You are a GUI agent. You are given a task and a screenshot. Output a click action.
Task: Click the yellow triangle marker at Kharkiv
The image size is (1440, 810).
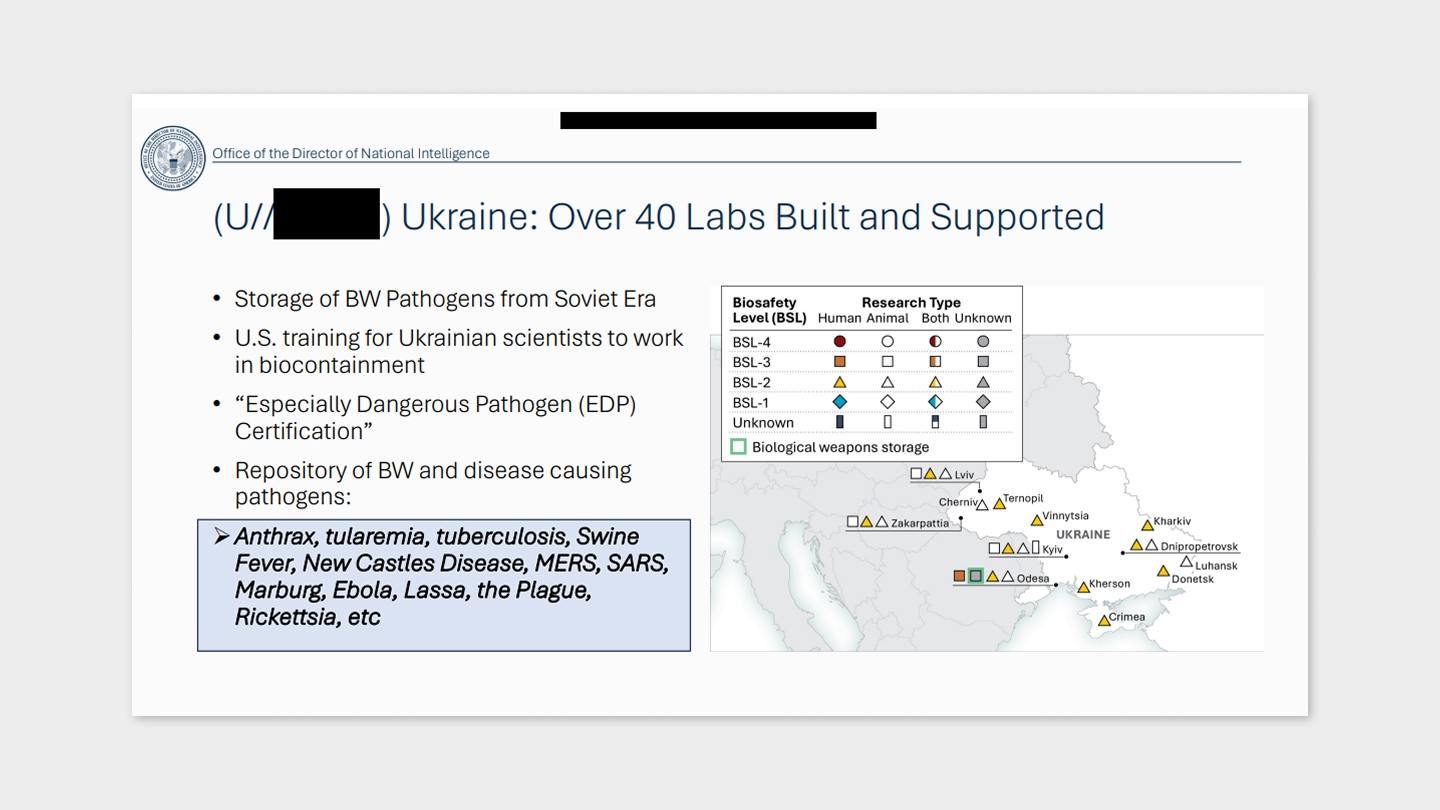pyautogui.click(x=1147, y=525)
